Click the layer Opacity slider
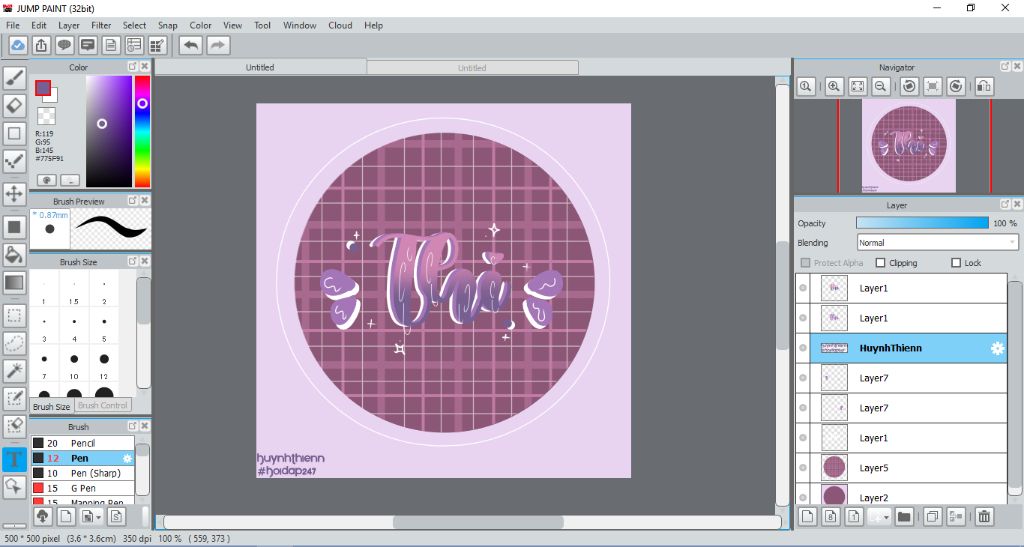Screen dimensions: 1024x547 pyautogui.click(x=922, y=223)
